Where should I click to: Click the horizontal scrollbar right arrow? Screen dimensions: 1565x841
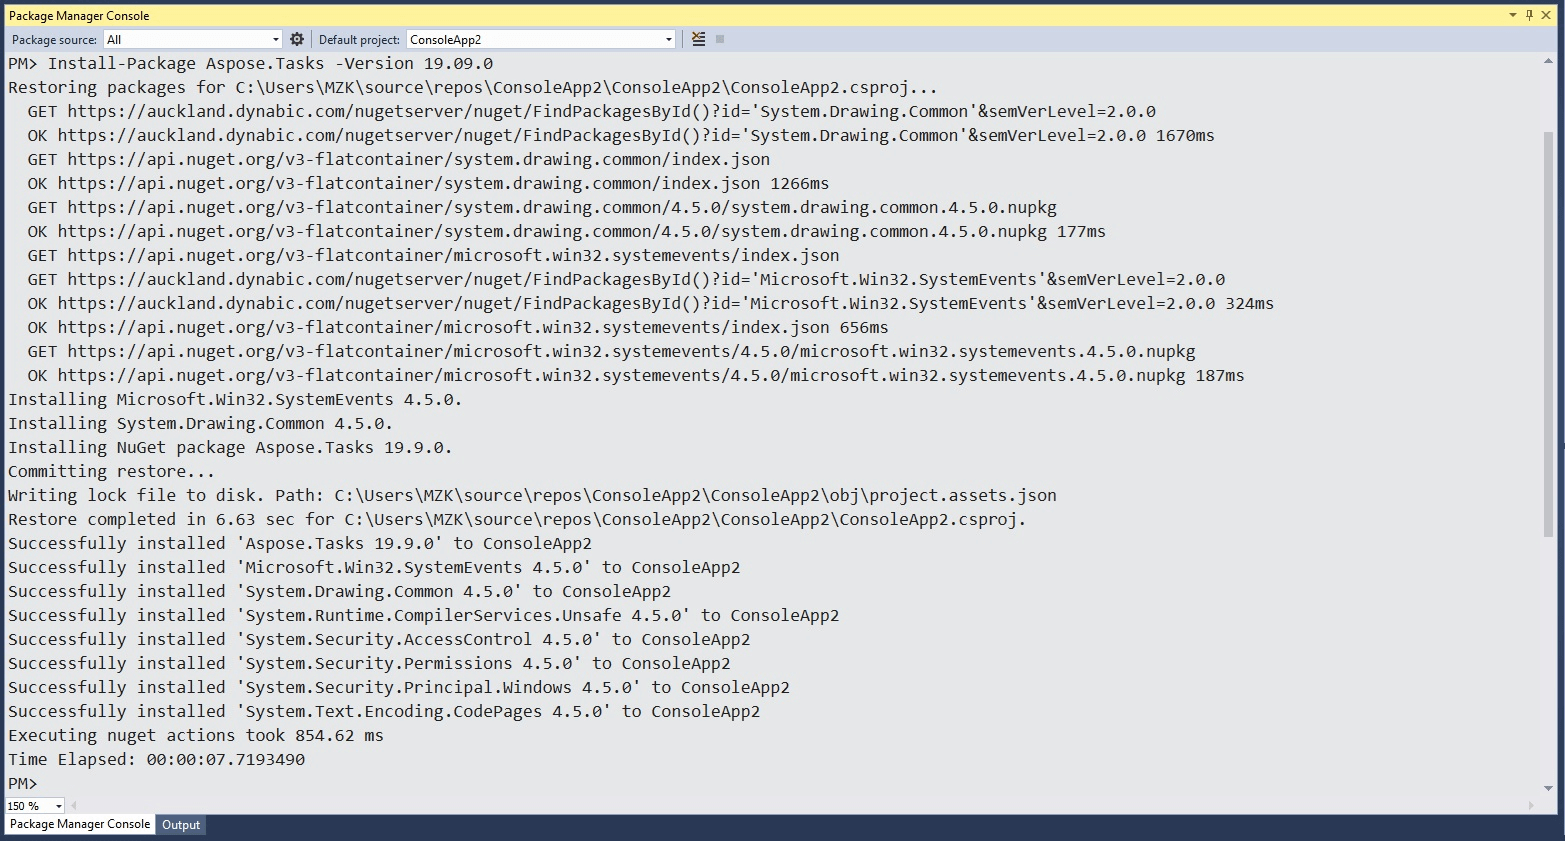coord(1531,806)
